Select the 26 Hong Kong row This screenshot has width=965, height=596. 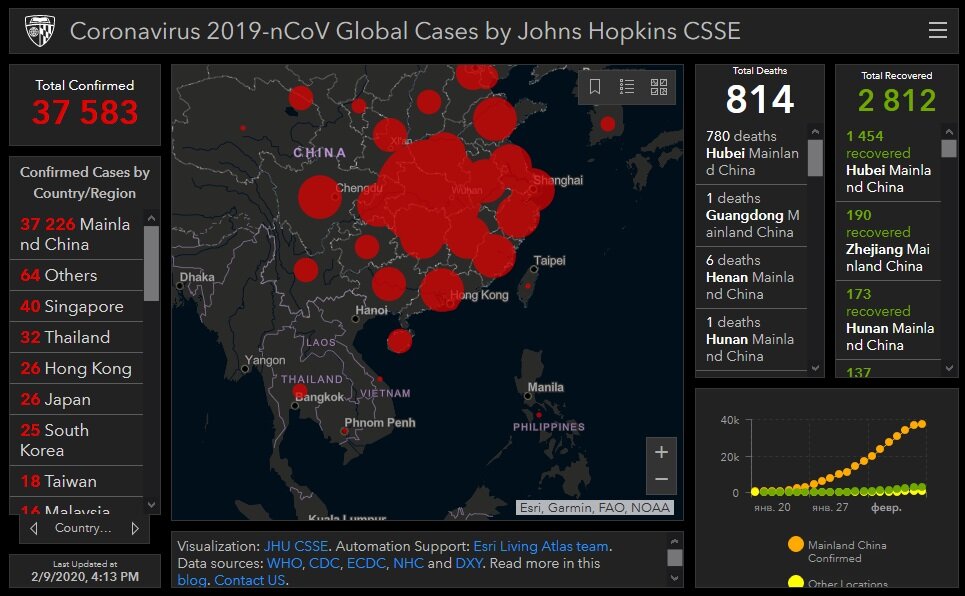coord(76,368)
